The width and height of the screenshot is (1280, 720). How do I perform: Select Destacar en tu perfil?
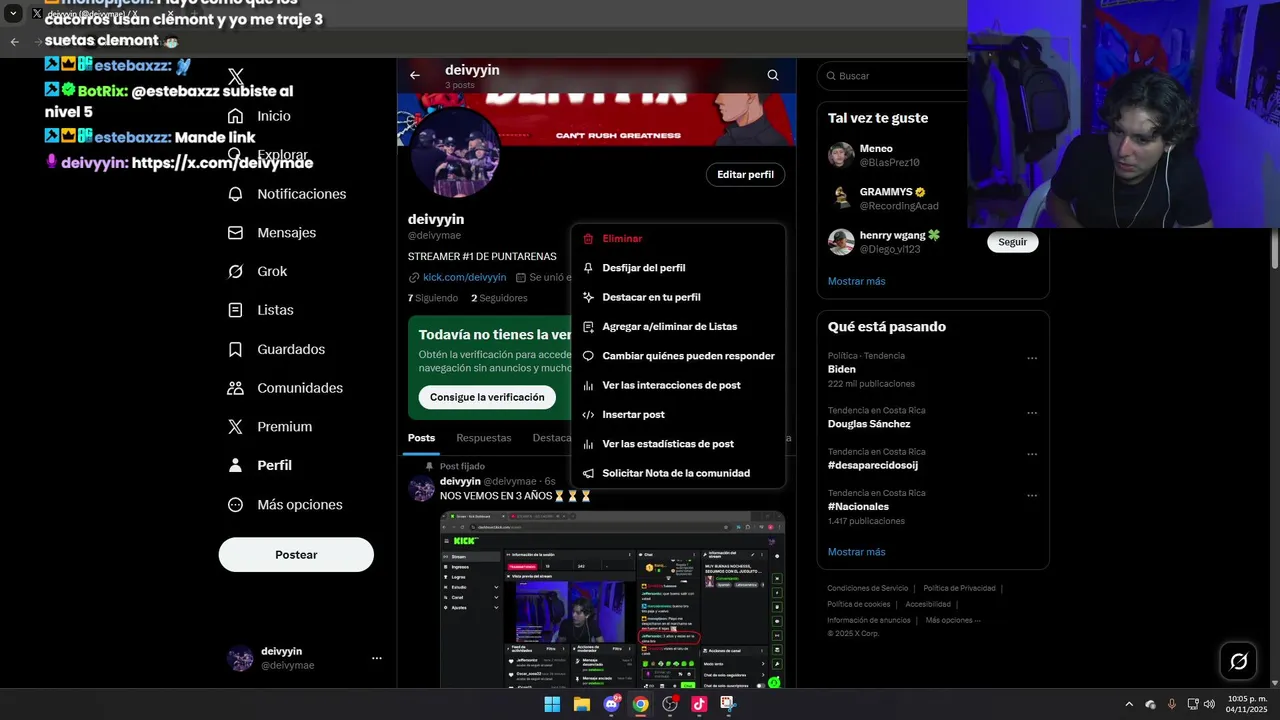[678, 297]
